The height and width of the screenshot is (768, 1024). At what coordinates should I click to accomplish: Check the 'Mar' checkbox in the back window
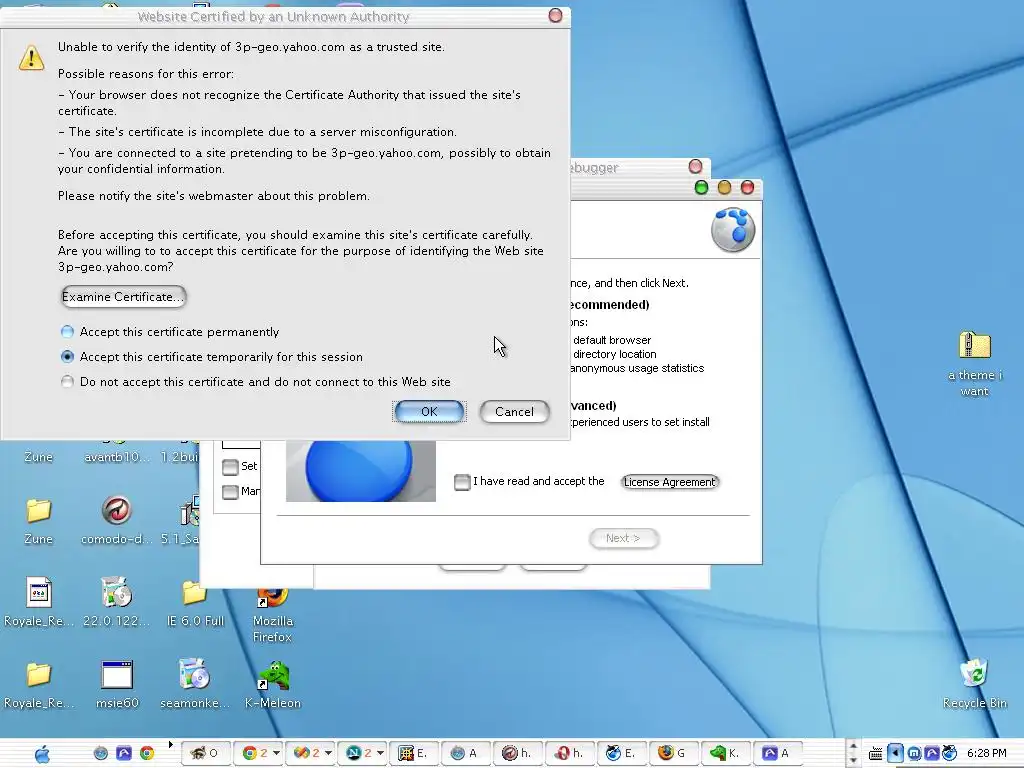230,491
